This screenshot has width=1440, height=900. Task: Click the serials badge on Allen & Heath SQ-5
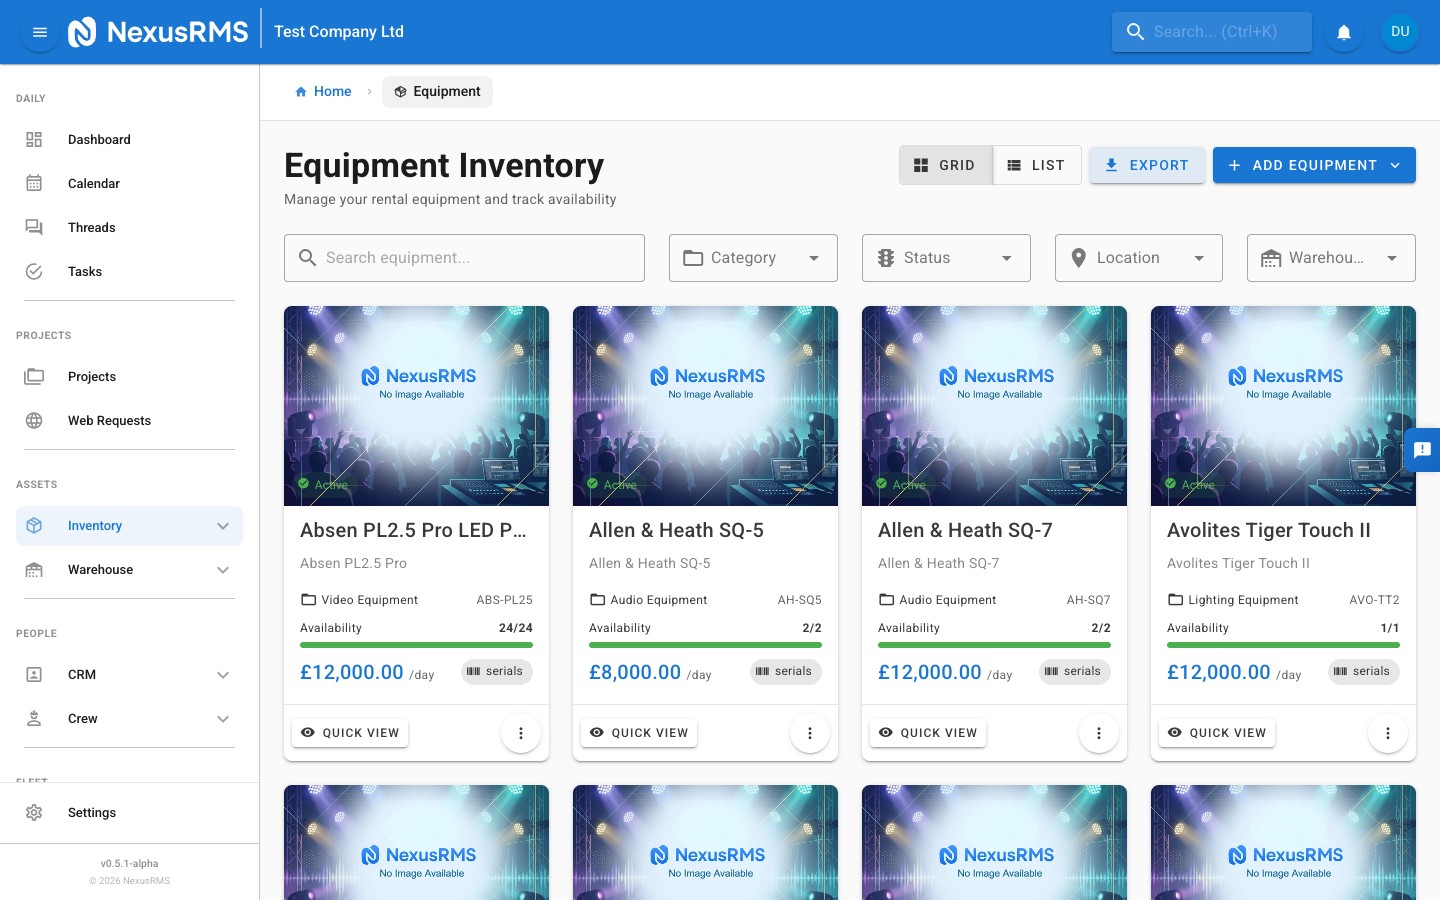pyautogui.click(x=785, y=671)
